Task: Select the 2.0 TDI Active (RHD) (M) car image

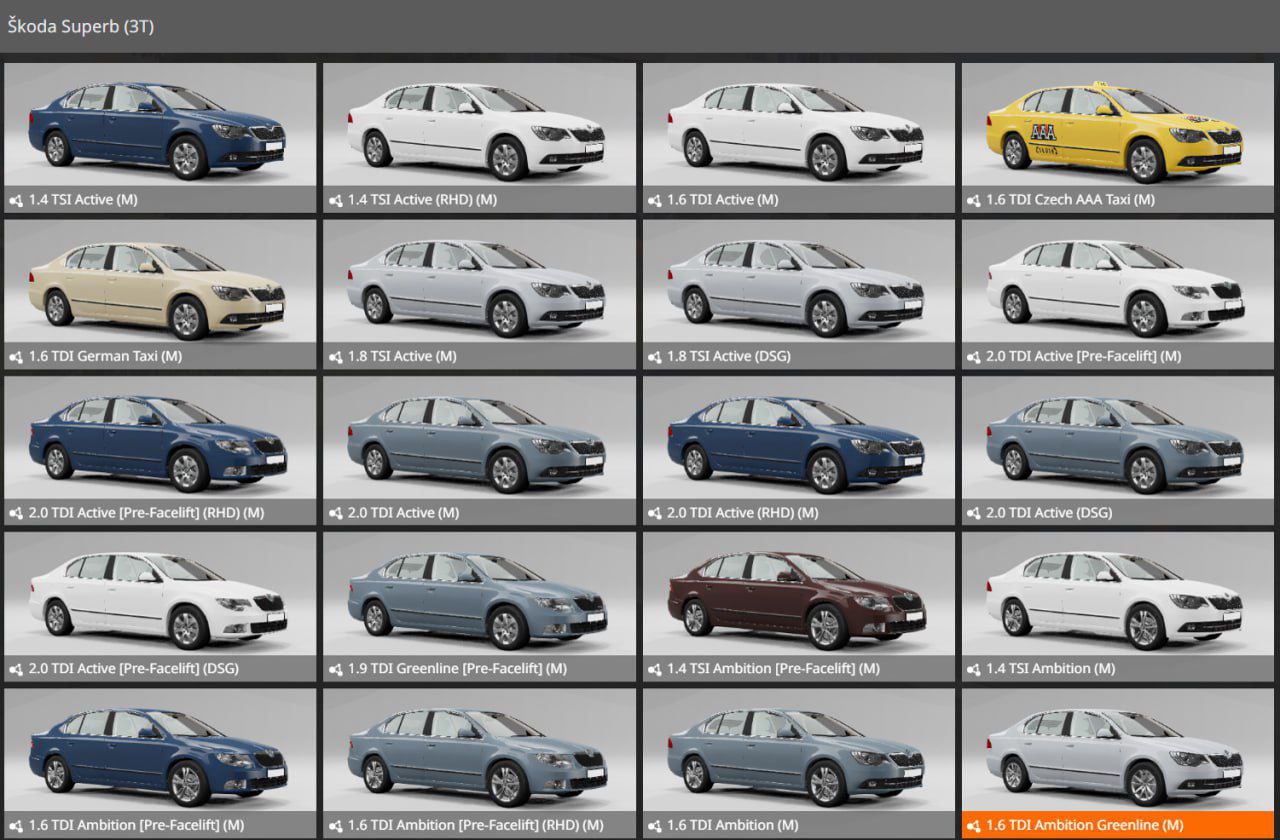Action: [798, 440]
